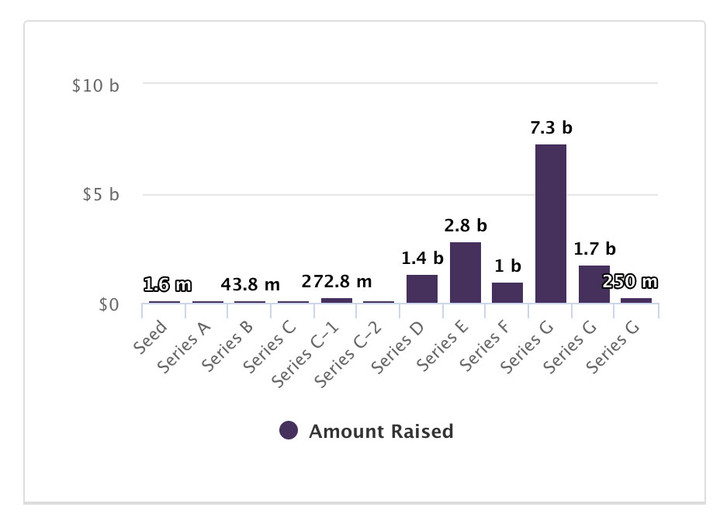Click the Series B axis label
The width and height of the screenshot is (720, 514).
point(227,346)
